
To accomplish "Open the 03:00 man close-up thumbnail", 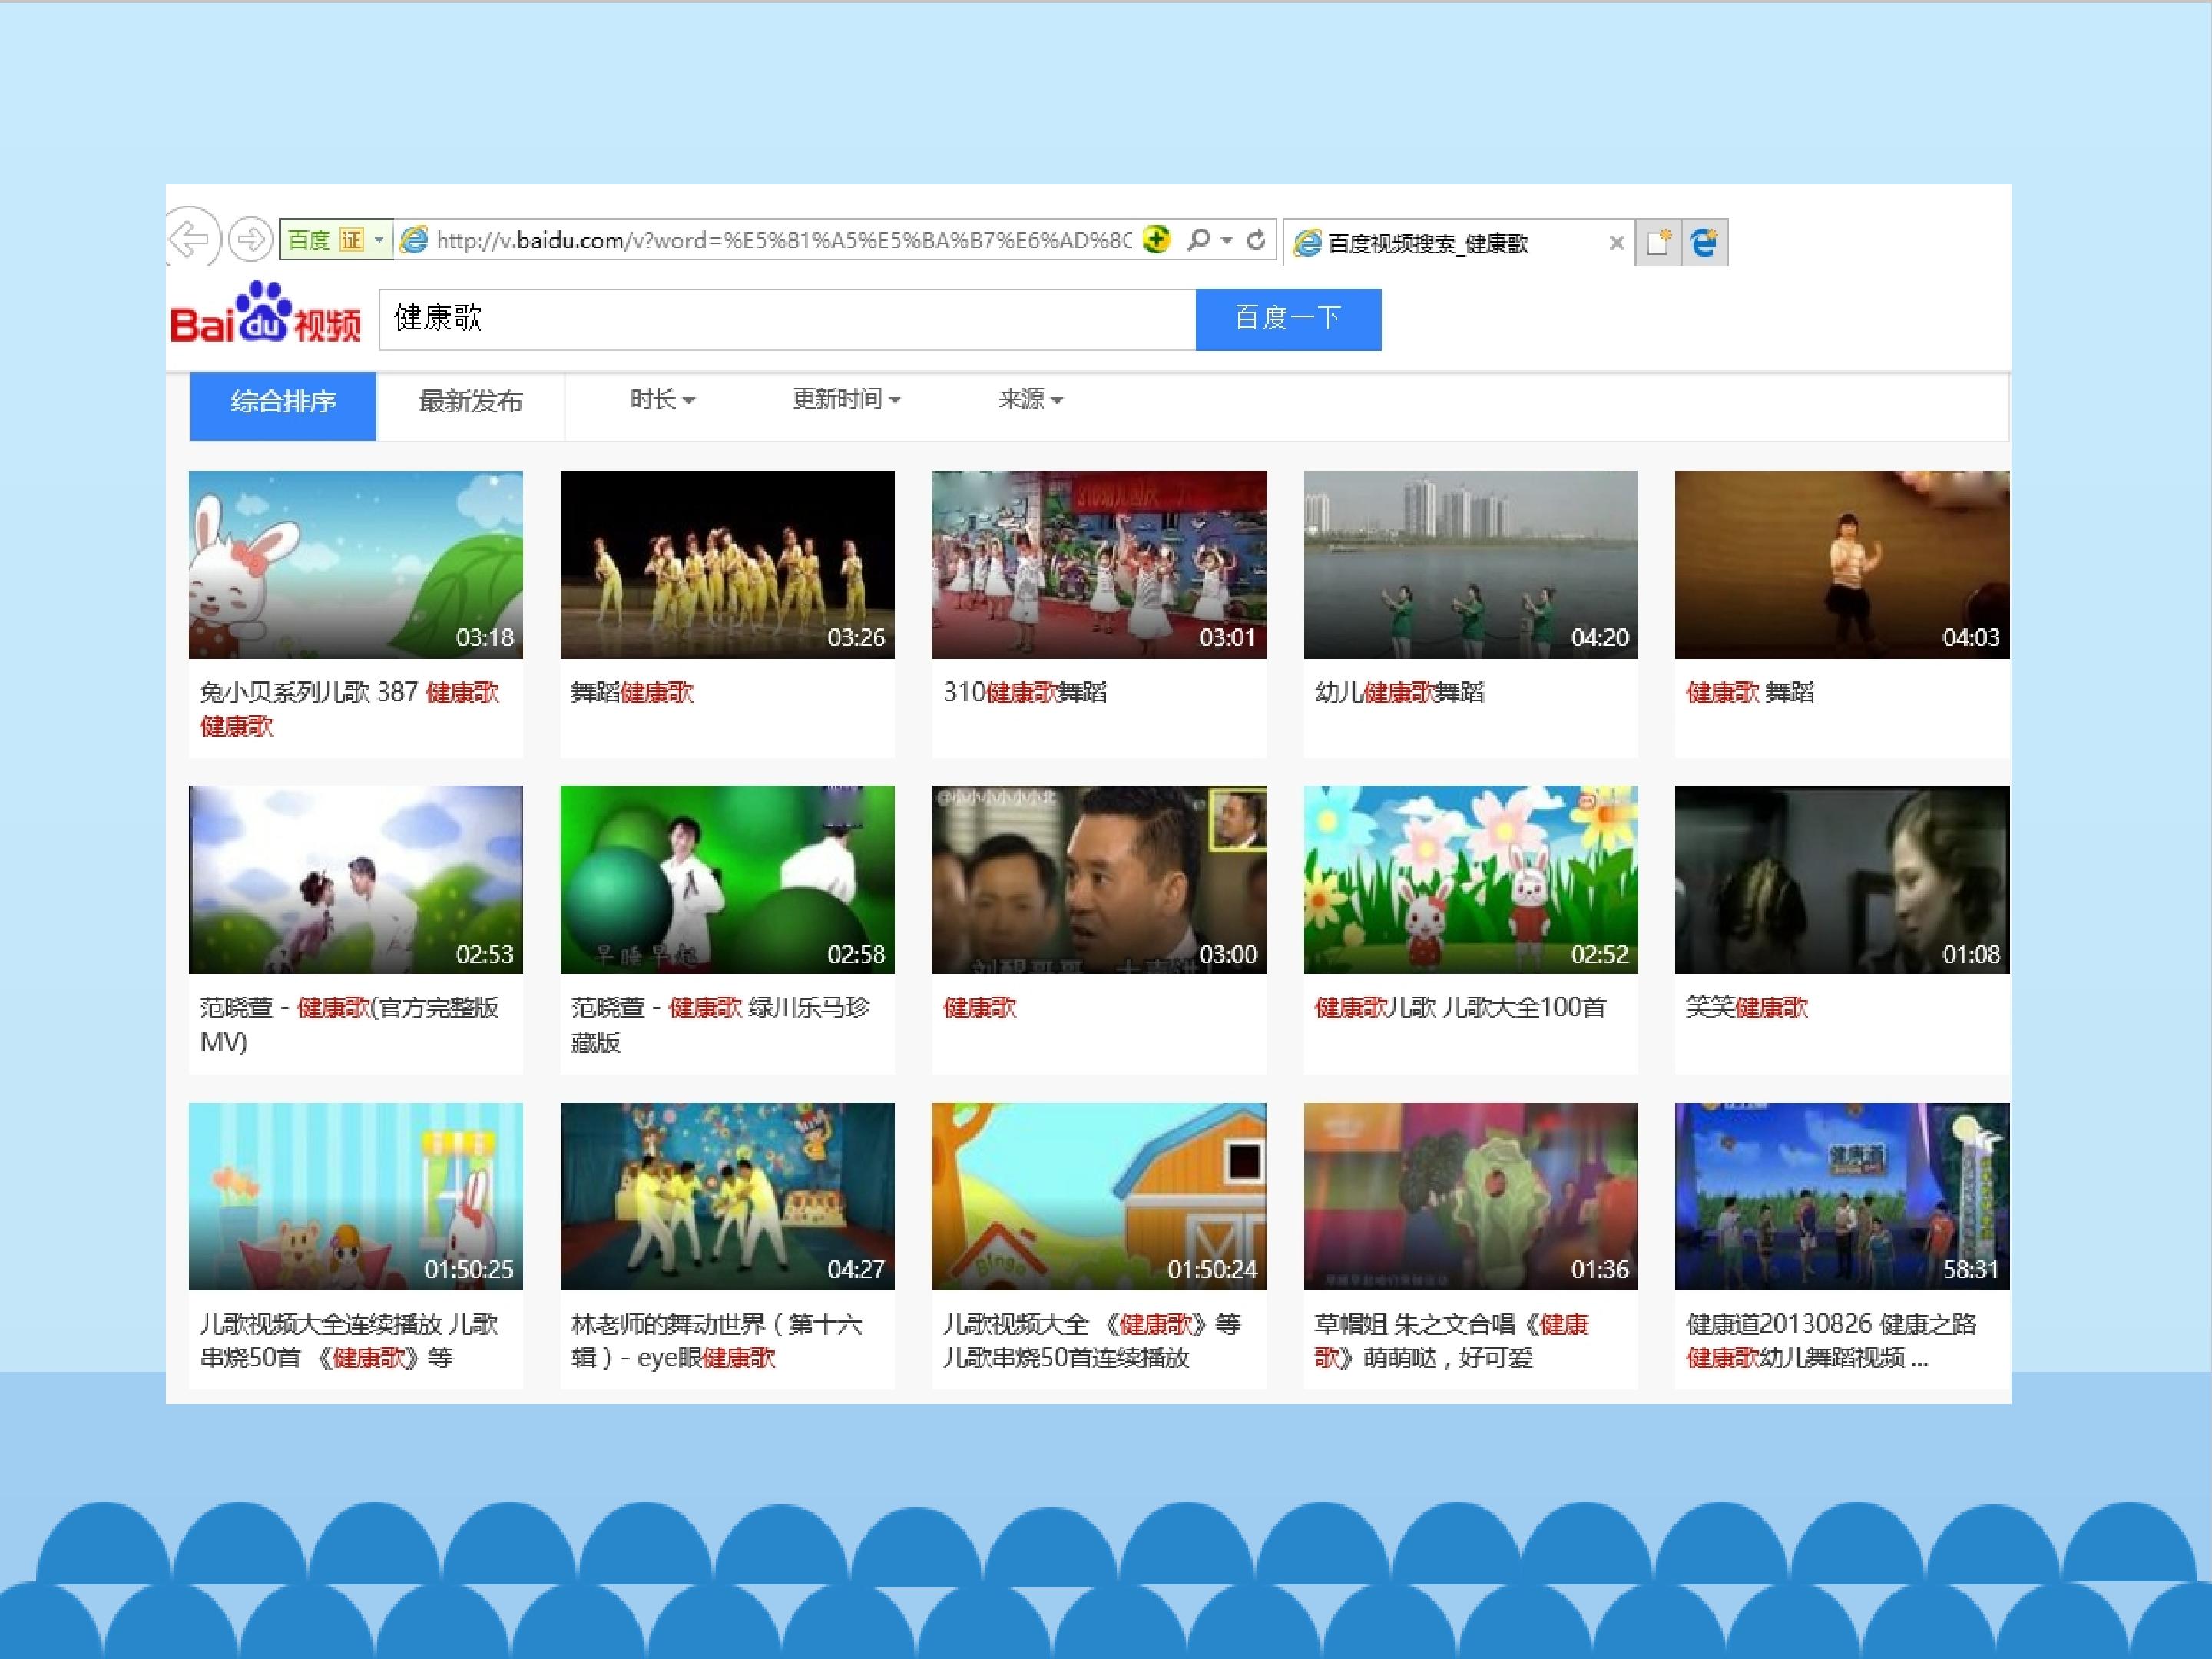I will 1099,879.
